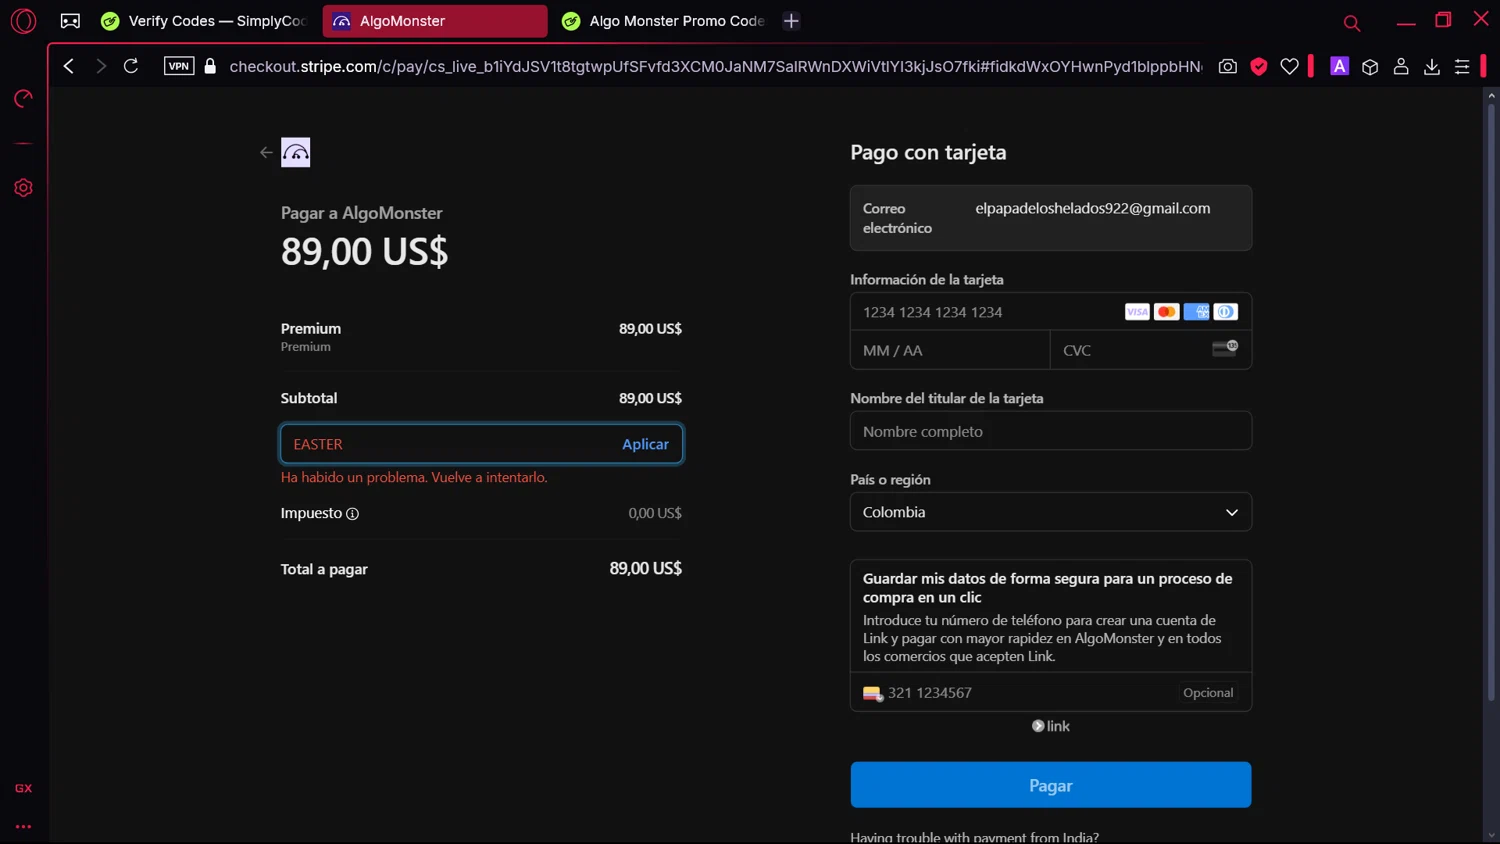
Task: Click the GX sidebar logo
Action: pos(23,788)
